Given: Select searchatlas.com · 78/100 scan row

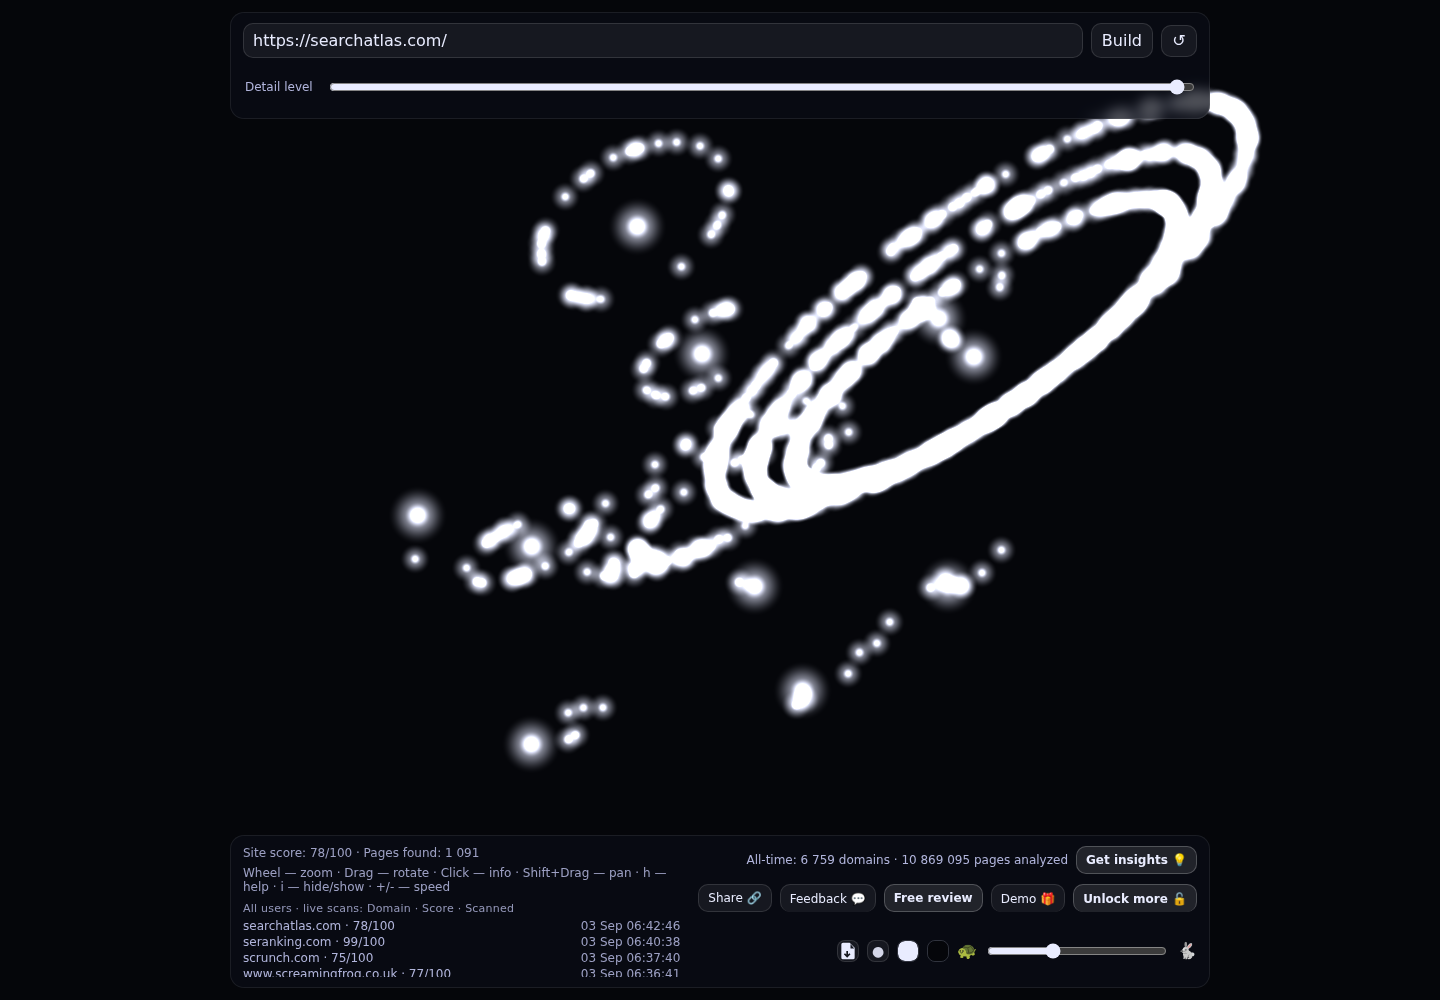Looking at the screenshot, I should [x=461, y=926].
